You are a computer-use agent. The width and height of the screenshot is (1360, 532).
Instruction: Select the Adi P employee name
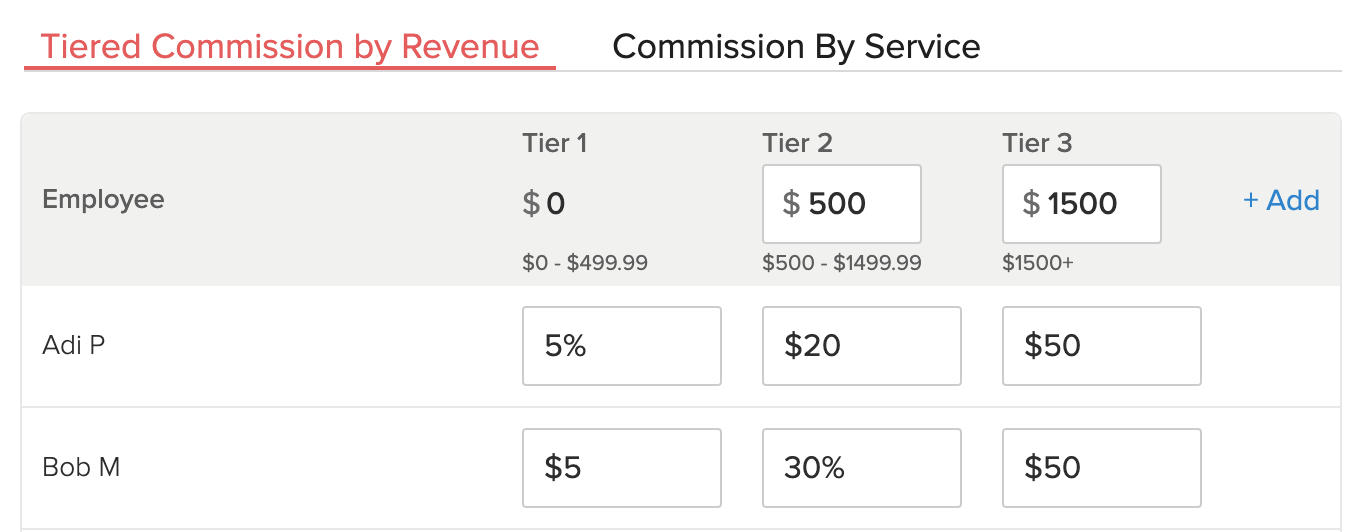73,346
